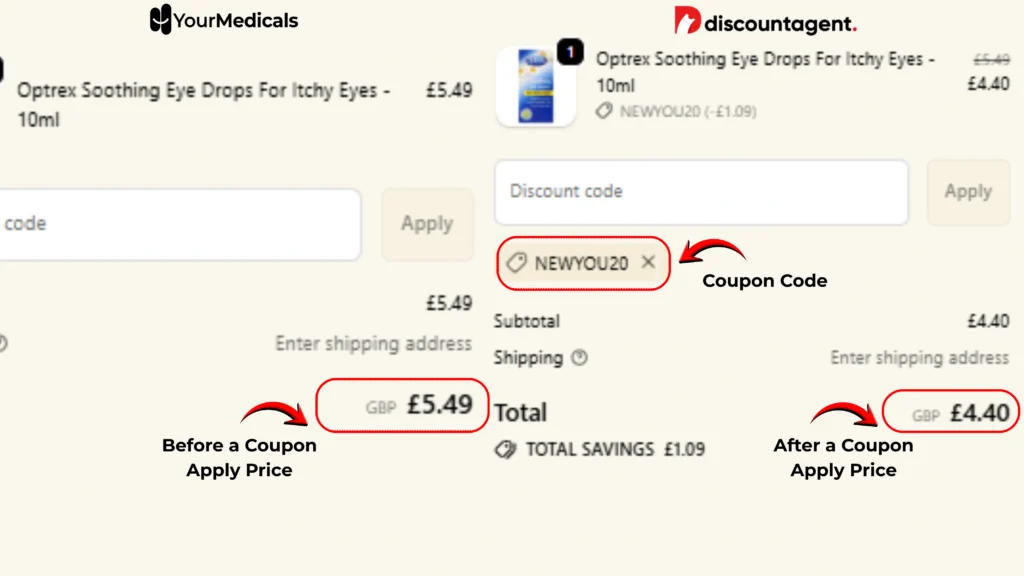The image size is (1024, 576).
Task: Click the tag icon inside the NEWYOU20 chip
Action: tap(517, 263)
